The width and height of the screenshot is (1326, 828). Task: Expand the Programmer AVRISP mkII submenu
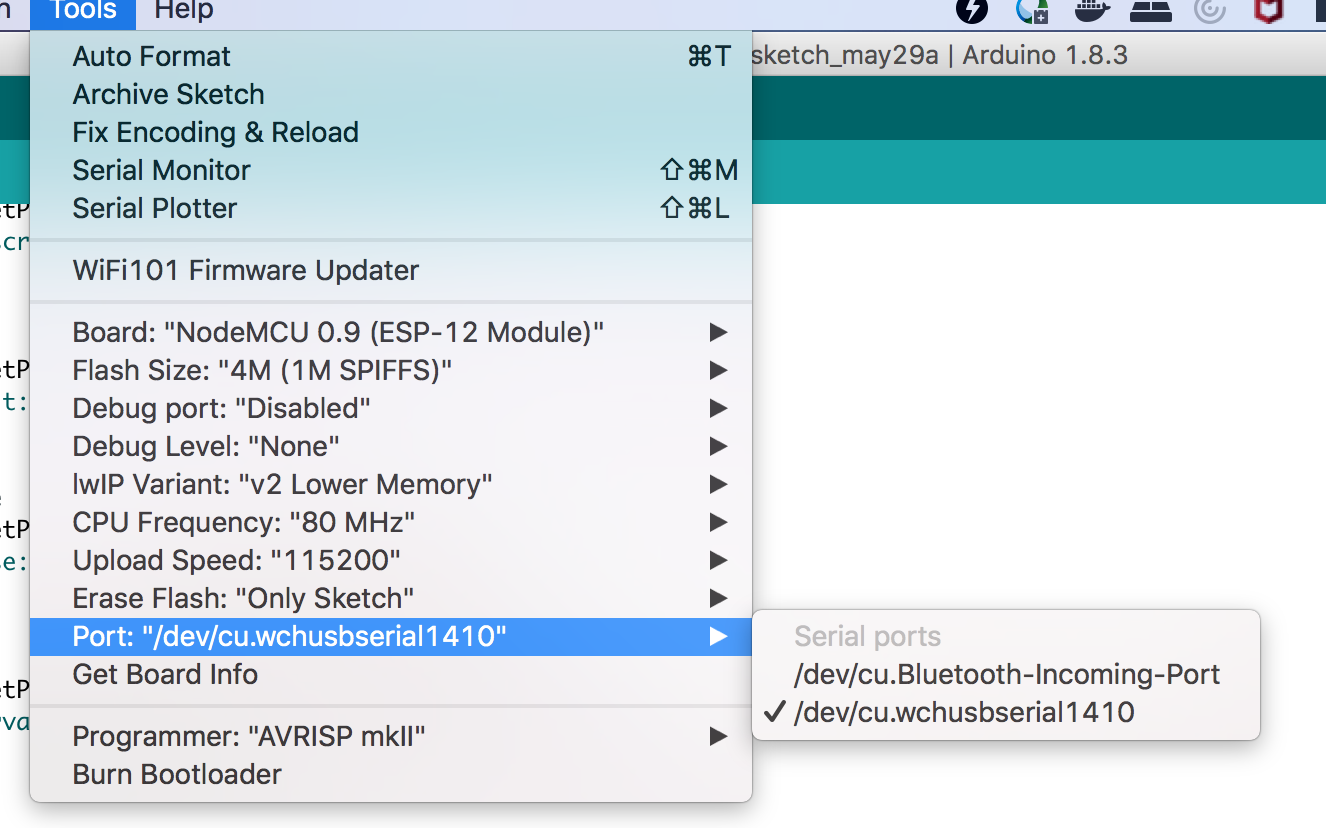[x=391, y=737]
